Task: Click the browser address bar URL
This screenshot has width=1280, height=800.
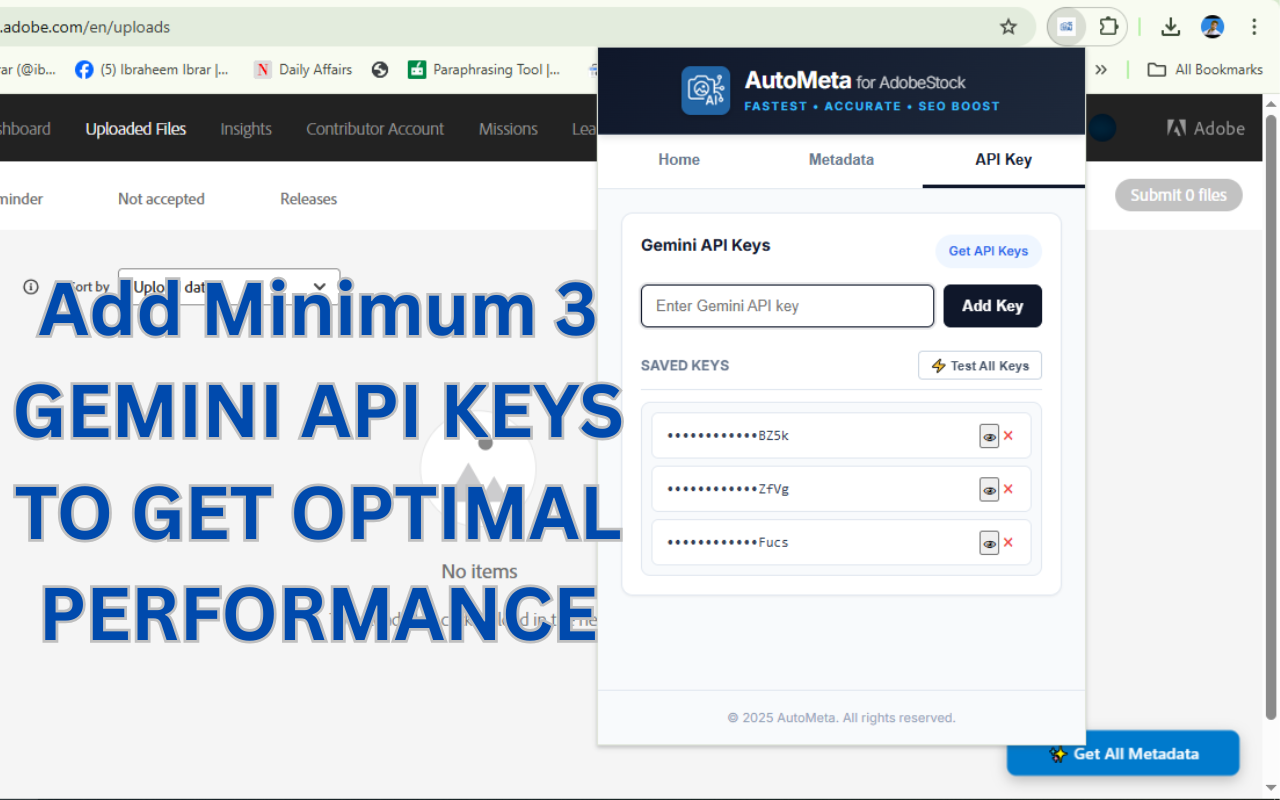Action: click(x=85, y=27)
